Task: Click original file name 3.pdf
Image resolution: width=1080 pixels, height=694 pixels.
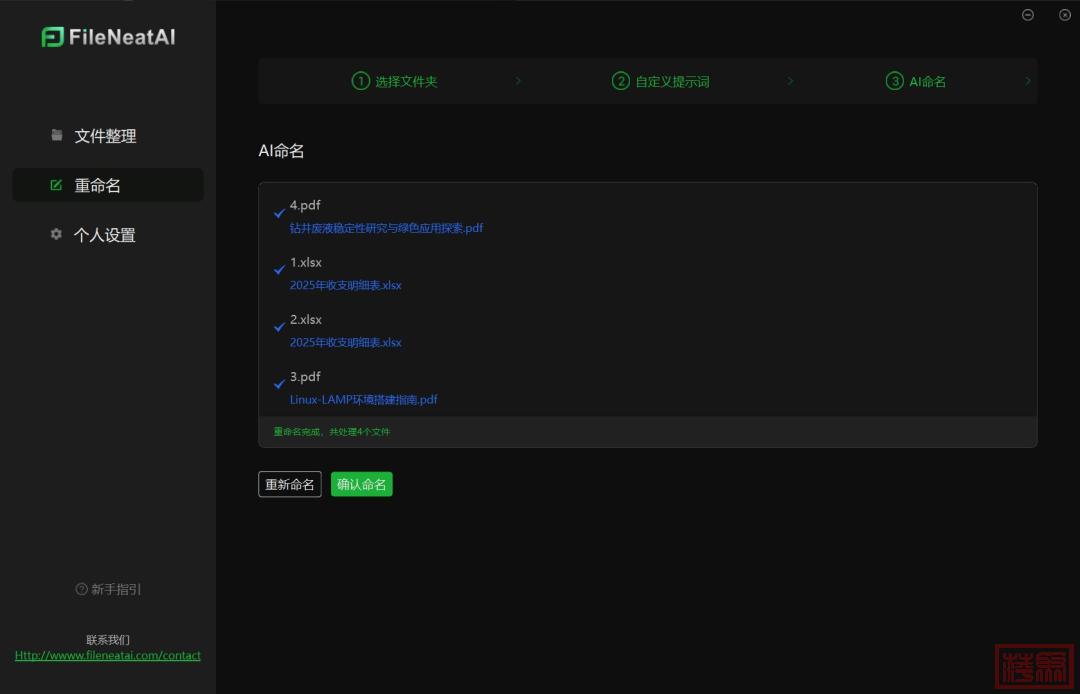Action: pos(305,377)
